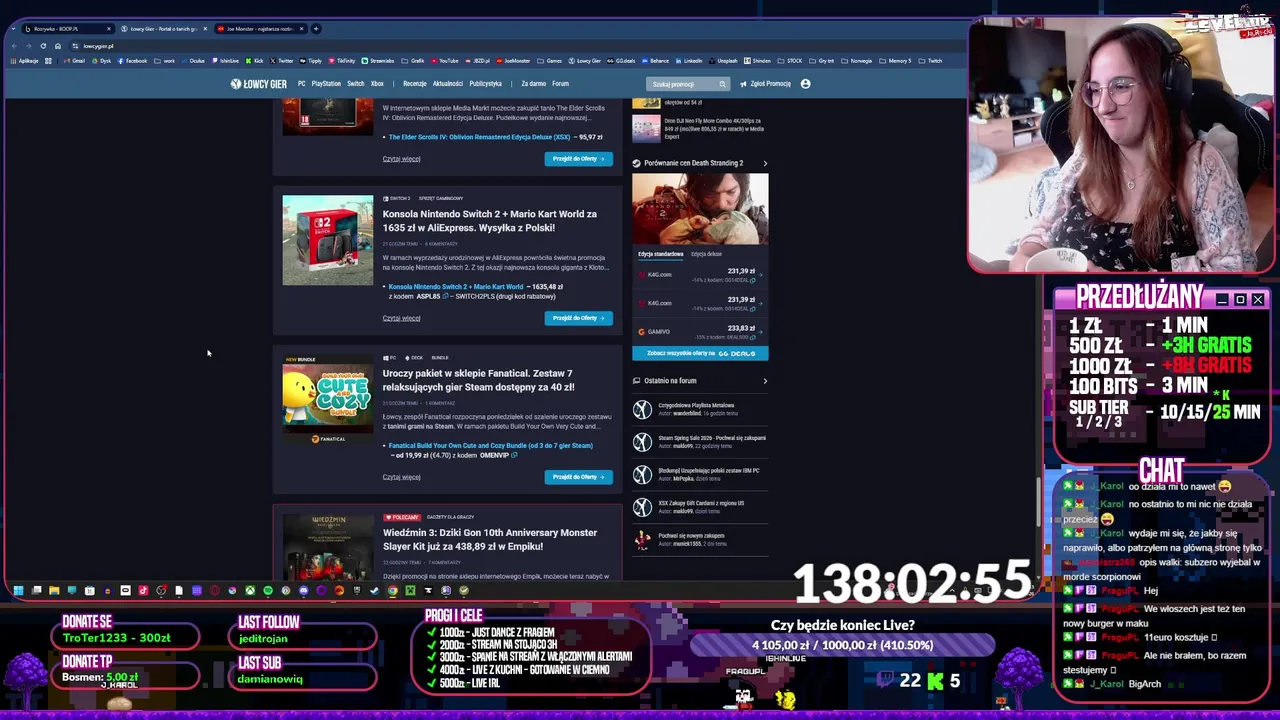Open the Windows Start menu
Viewport: 1280px width, 720px height.
pyautogui.click(x=18, y=590)
